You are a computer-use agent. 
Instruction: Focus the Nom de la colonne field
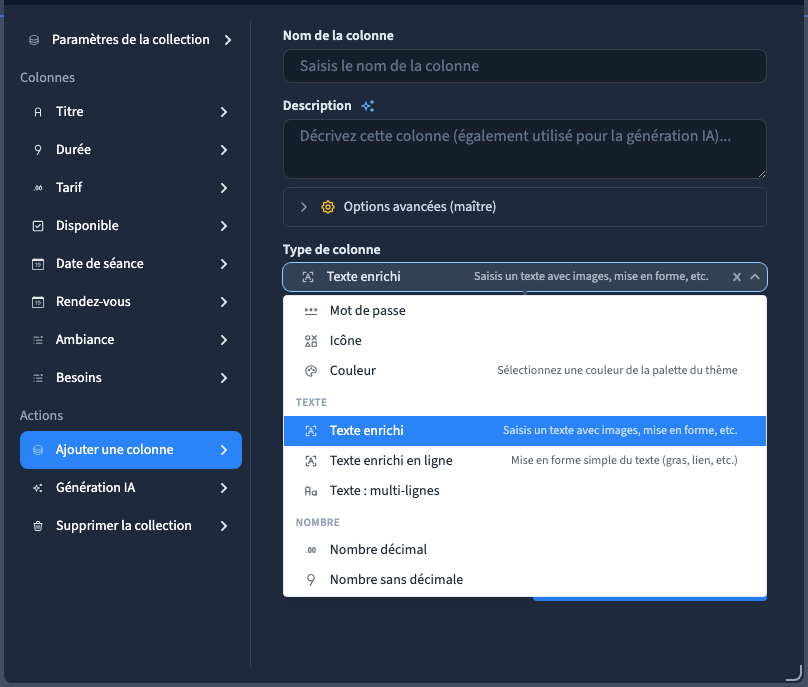point(525,66)
